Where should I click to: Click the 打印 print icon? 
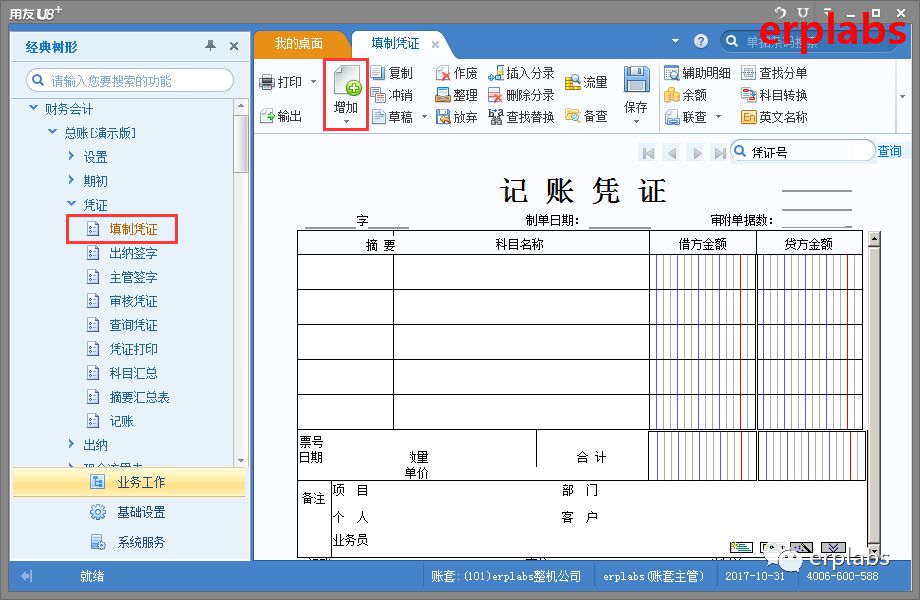(267, 82)
